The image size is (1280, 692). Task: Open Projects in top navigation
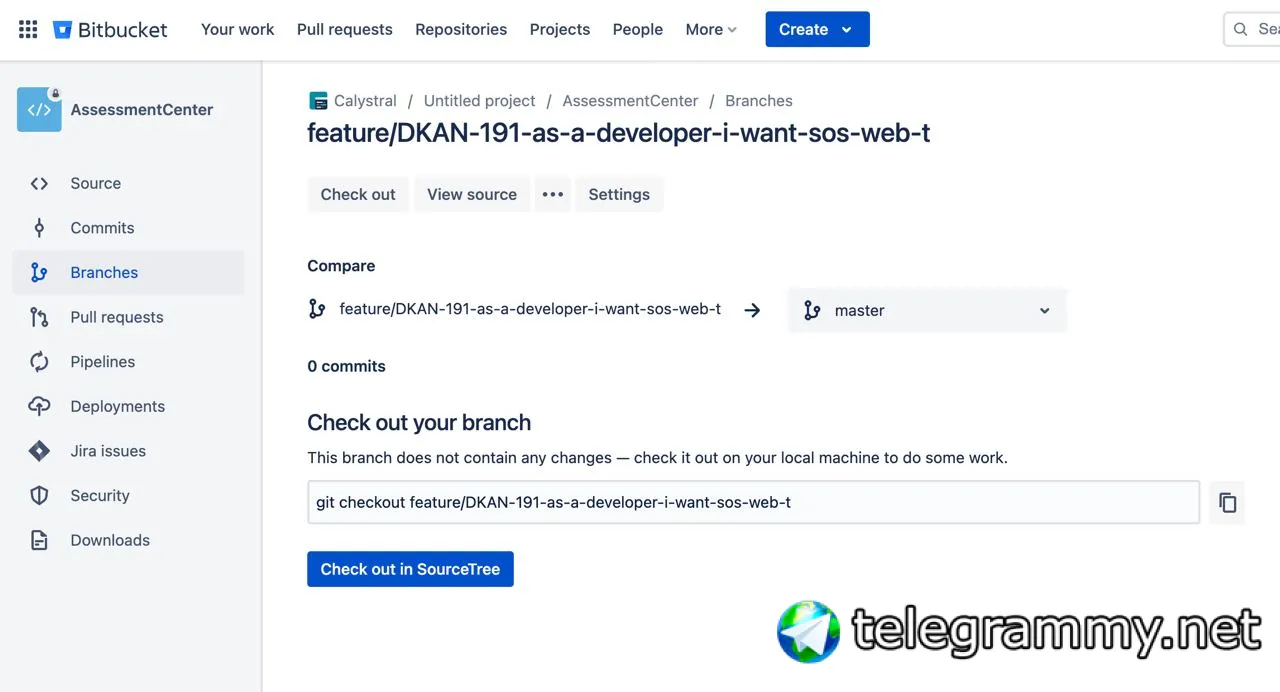[x=560, y=29]
